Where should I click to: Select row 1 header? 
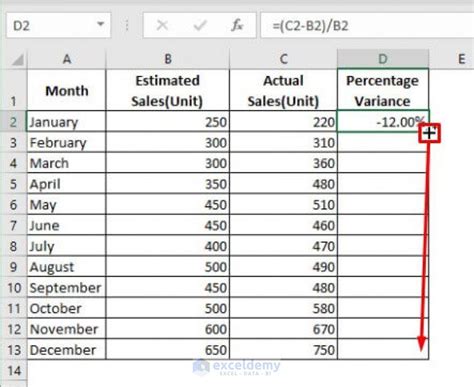point(13,90)
